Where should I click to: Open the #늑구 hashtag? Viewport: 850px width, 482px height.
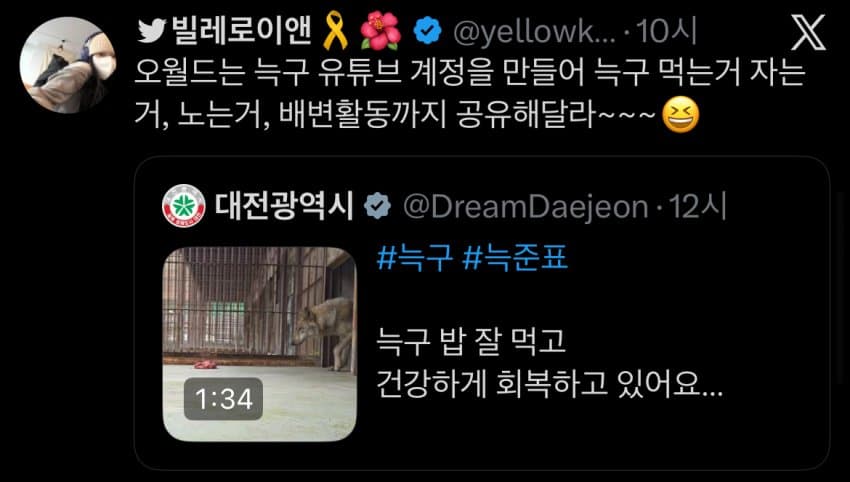tap(415, 257)
